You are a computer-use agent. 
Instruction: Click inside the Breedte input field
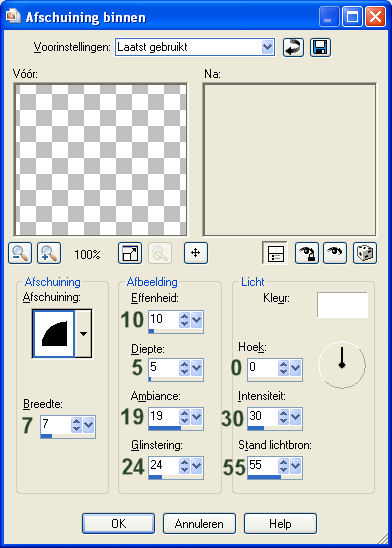click(x=56, y=424)
